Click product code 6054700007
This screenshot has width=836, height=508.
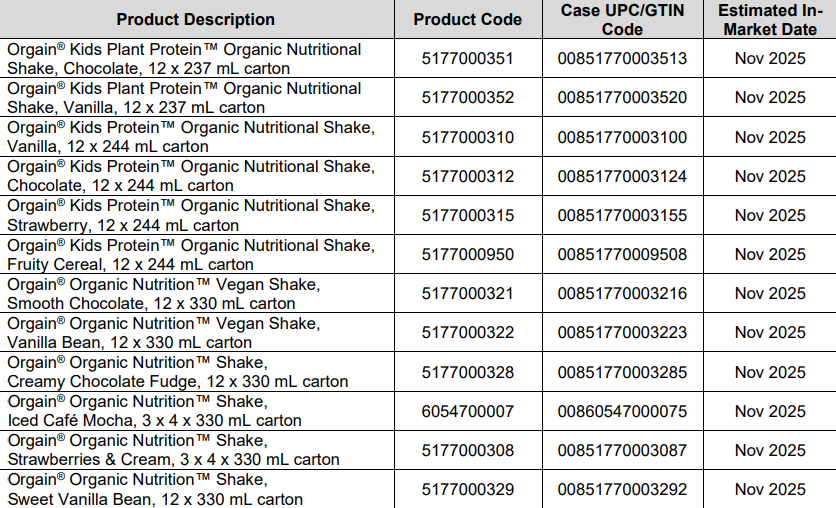click(x=467, y=411)
